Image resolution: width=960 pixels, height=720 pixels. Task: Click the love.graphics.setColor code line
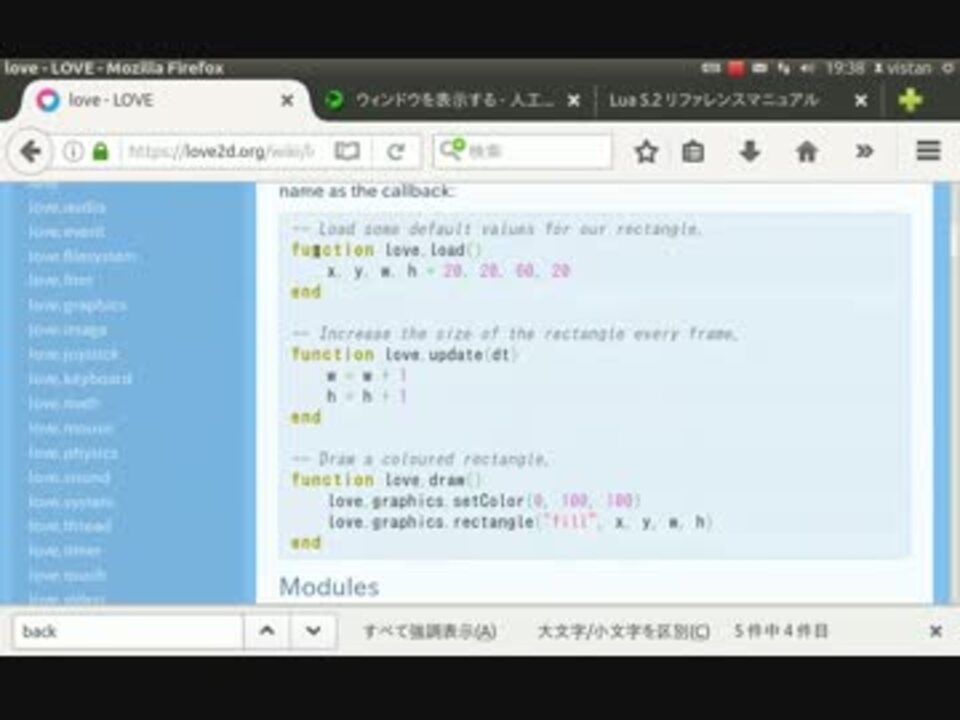click(x=484, y=501)
